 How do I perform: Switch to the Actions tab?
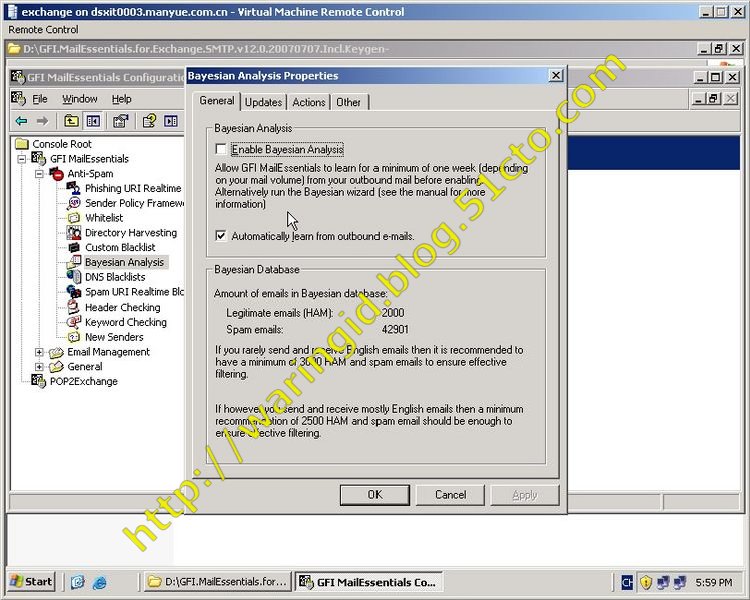click(x=308, y=102)
